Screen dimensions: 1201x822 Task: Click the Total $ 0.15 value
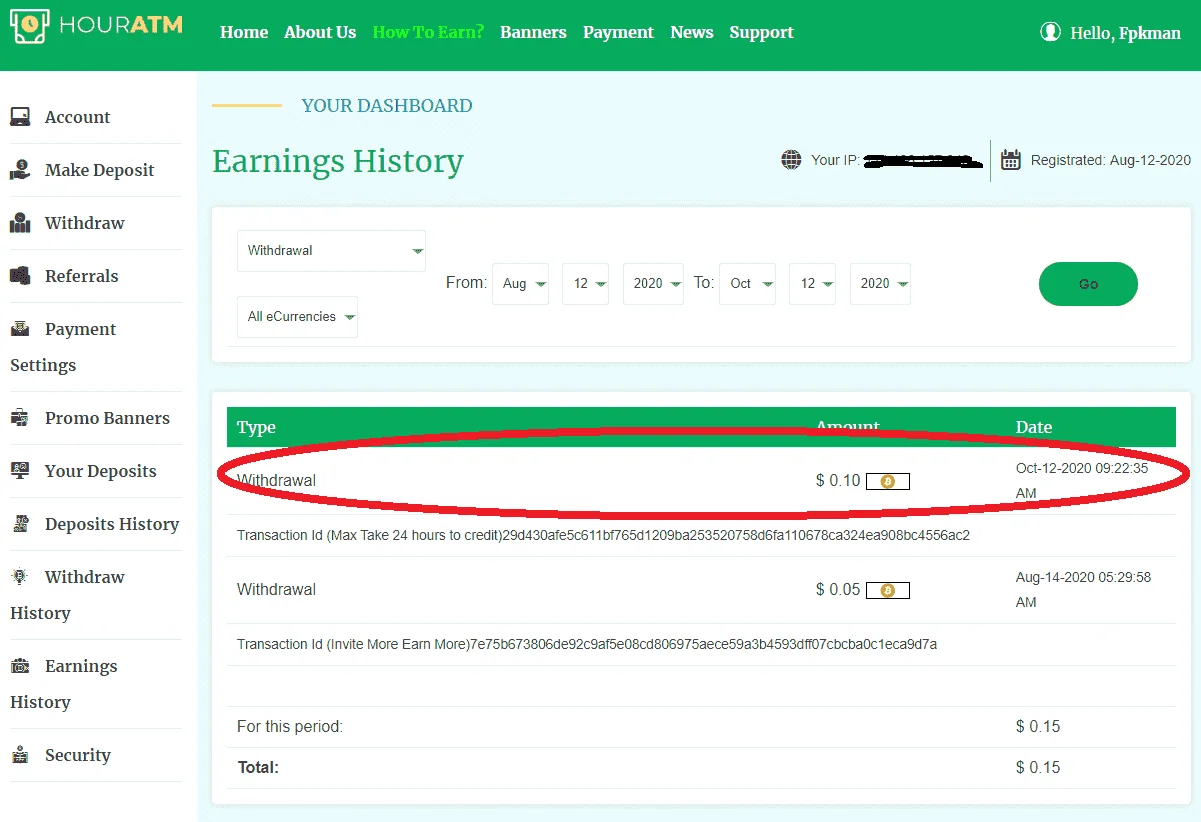point(1038,768)
